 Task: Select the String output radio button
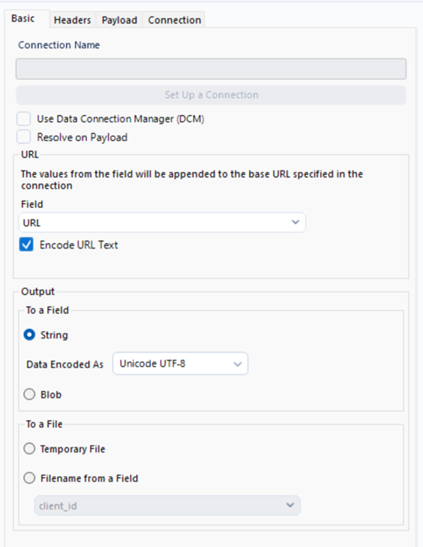tap(29, 335)
